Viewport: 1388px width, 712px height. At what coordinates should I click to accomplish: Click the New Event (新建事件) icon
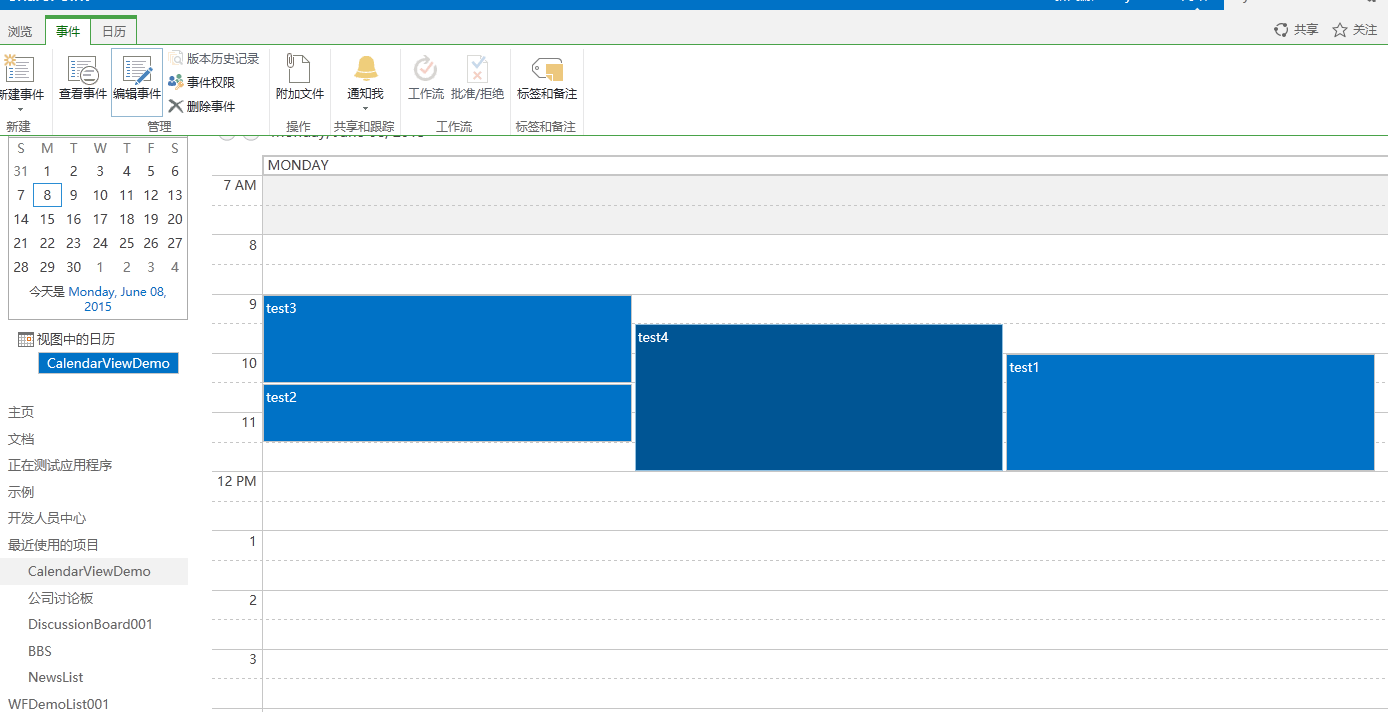click(x=18, y=69)
